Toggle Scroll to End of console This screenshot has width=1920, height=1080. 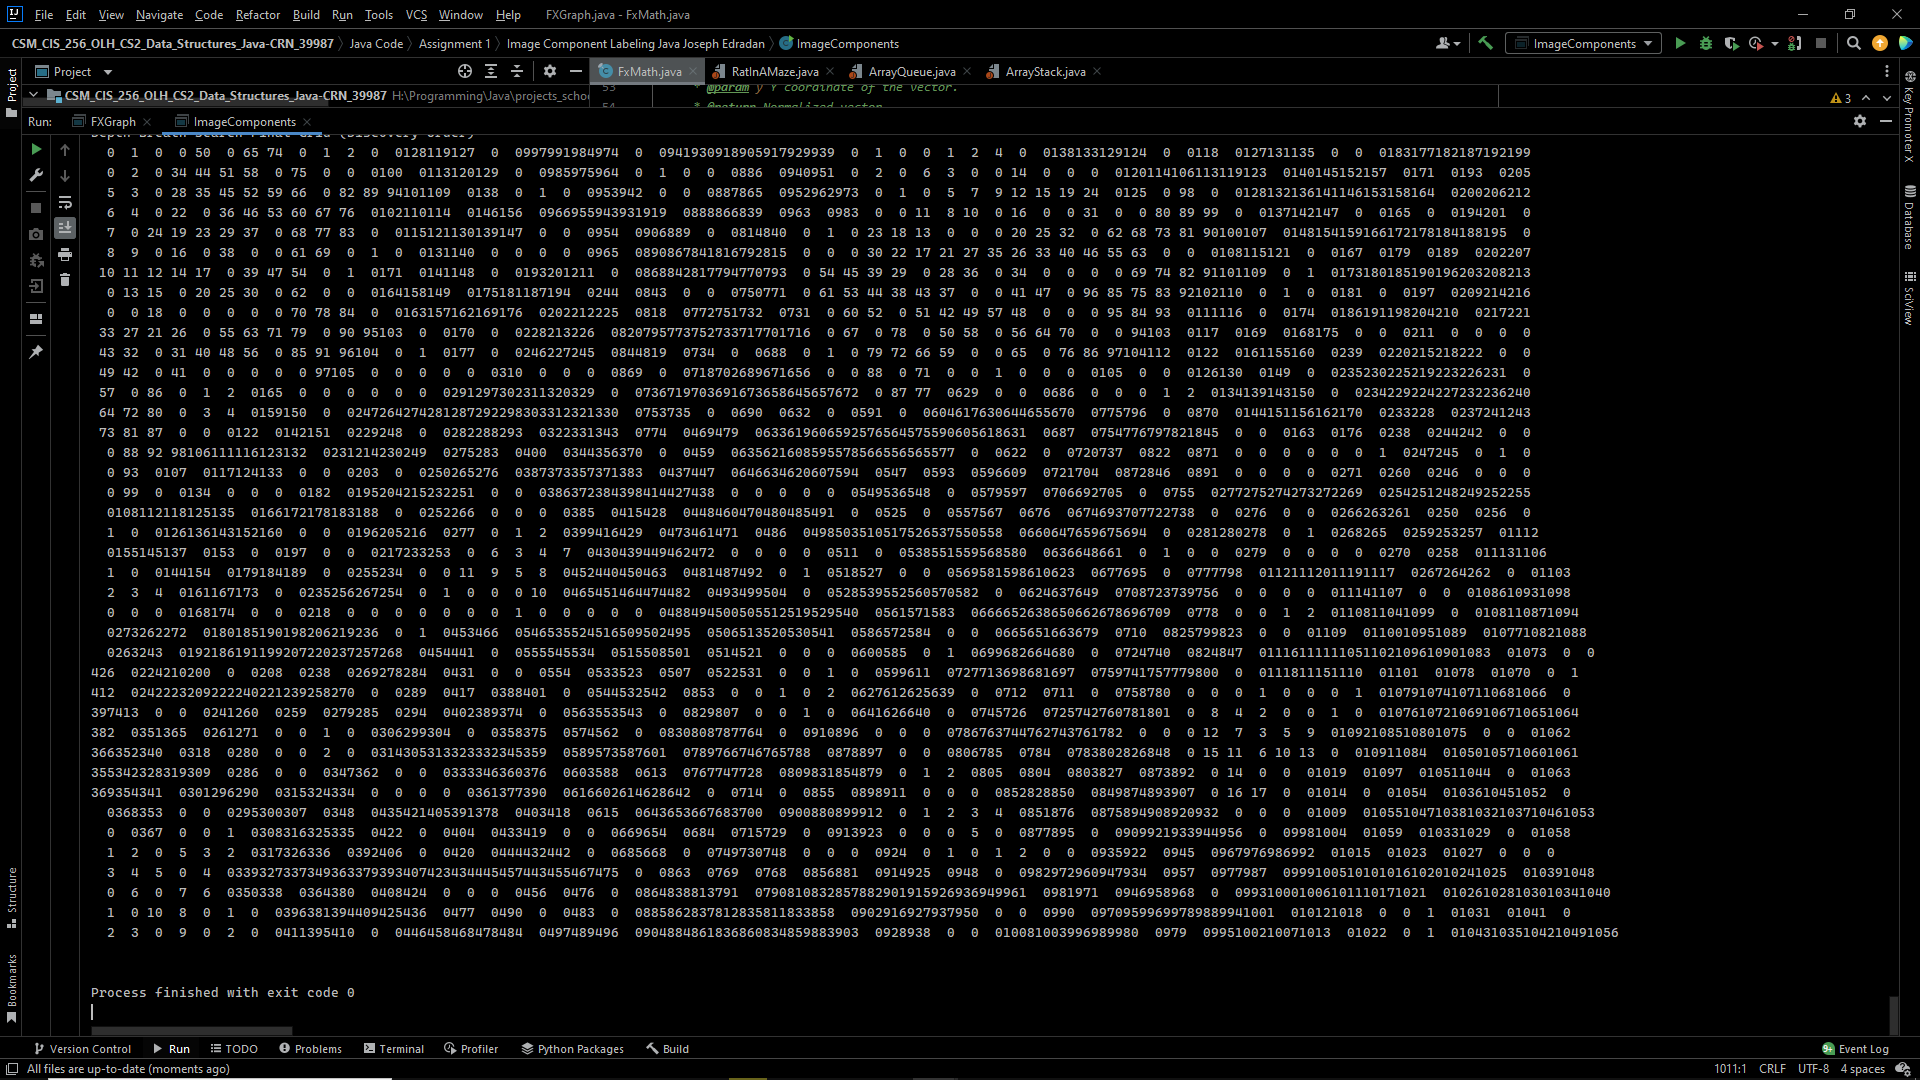65,228
